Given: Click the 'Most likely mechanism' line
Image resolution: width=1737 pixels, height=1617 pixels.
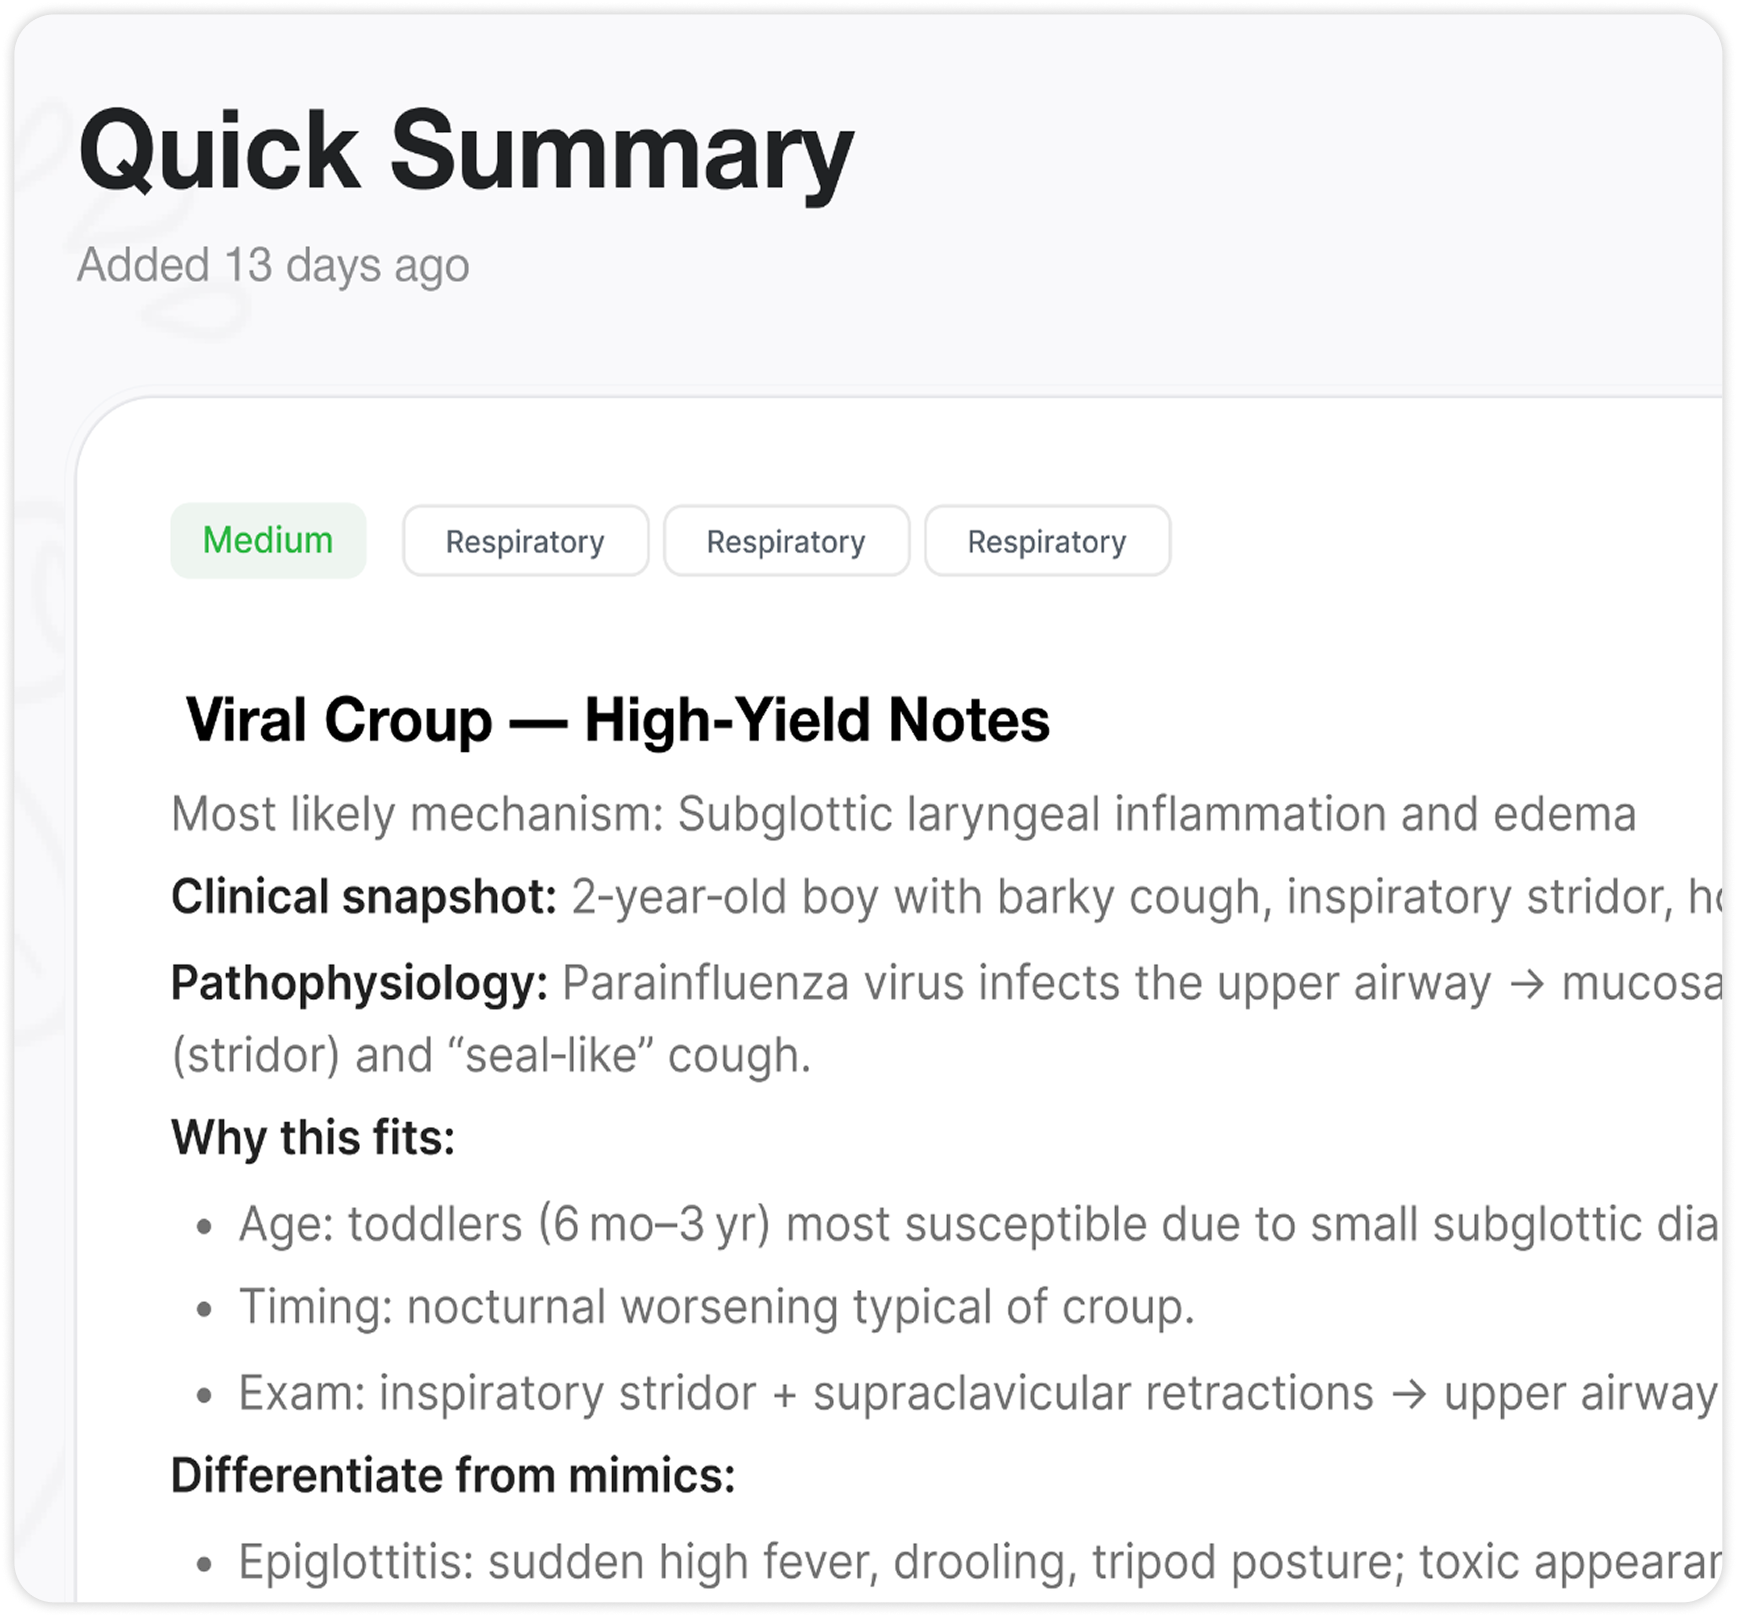Looking at the screenshot, I should [x=903, y=814].
